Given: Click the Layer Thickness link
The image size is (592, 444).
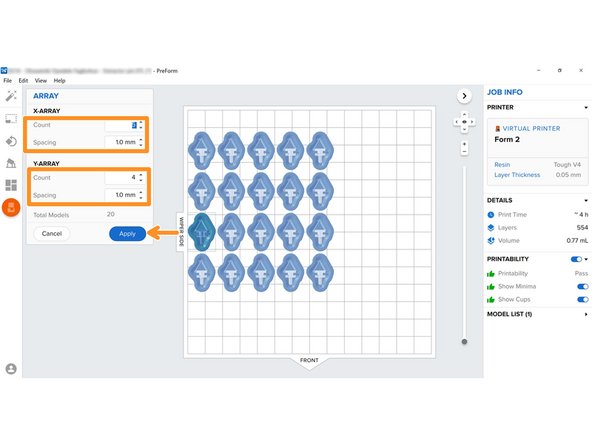Looking at the screenshot, I should (x=517, y=175).
